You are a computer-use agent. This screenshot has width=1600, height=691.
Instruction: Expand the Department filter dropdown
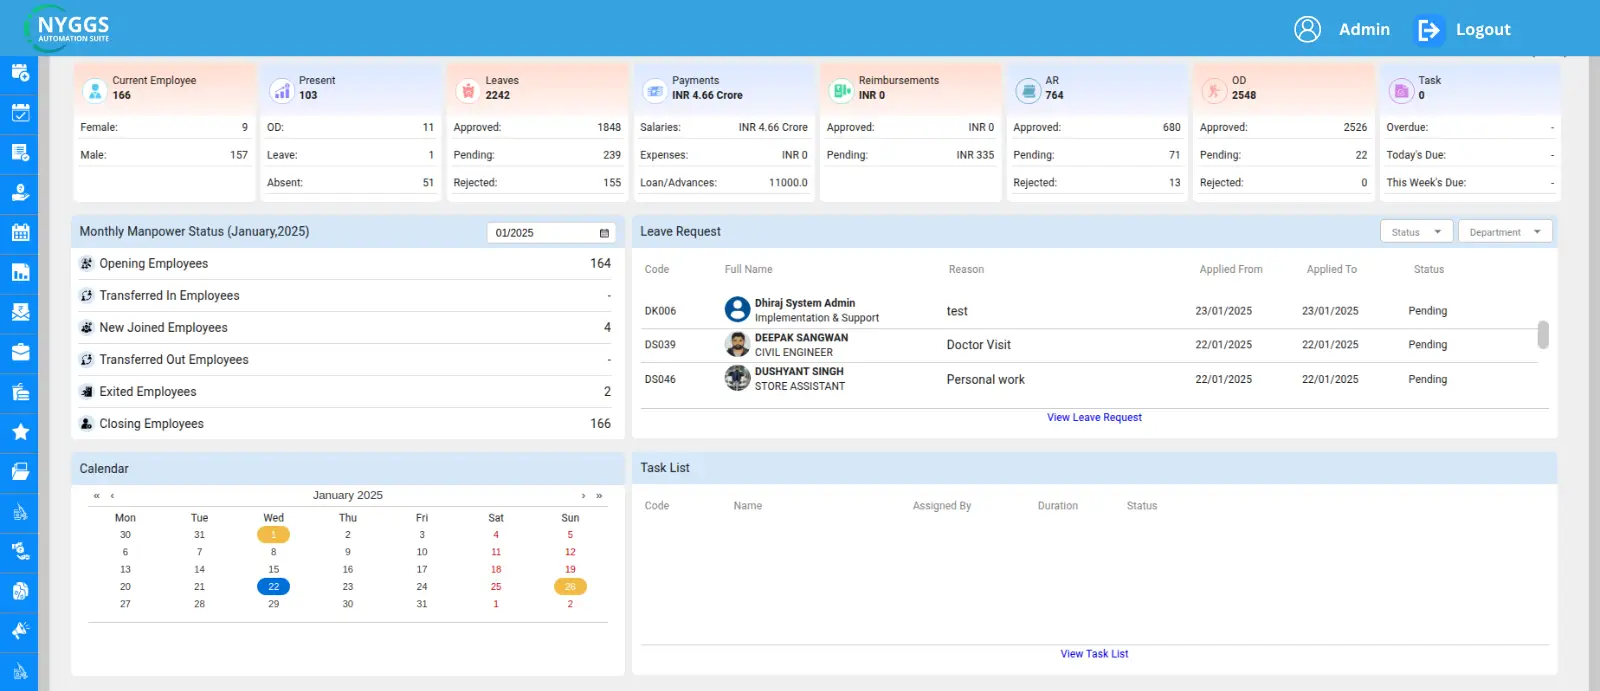point(1505,232)
